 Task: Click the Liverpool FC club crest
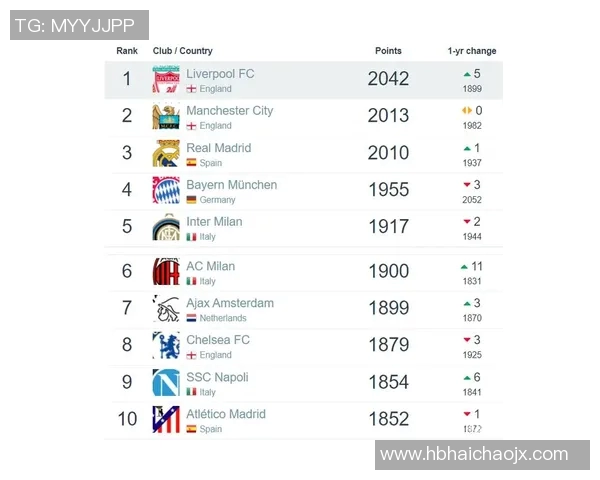166,80
